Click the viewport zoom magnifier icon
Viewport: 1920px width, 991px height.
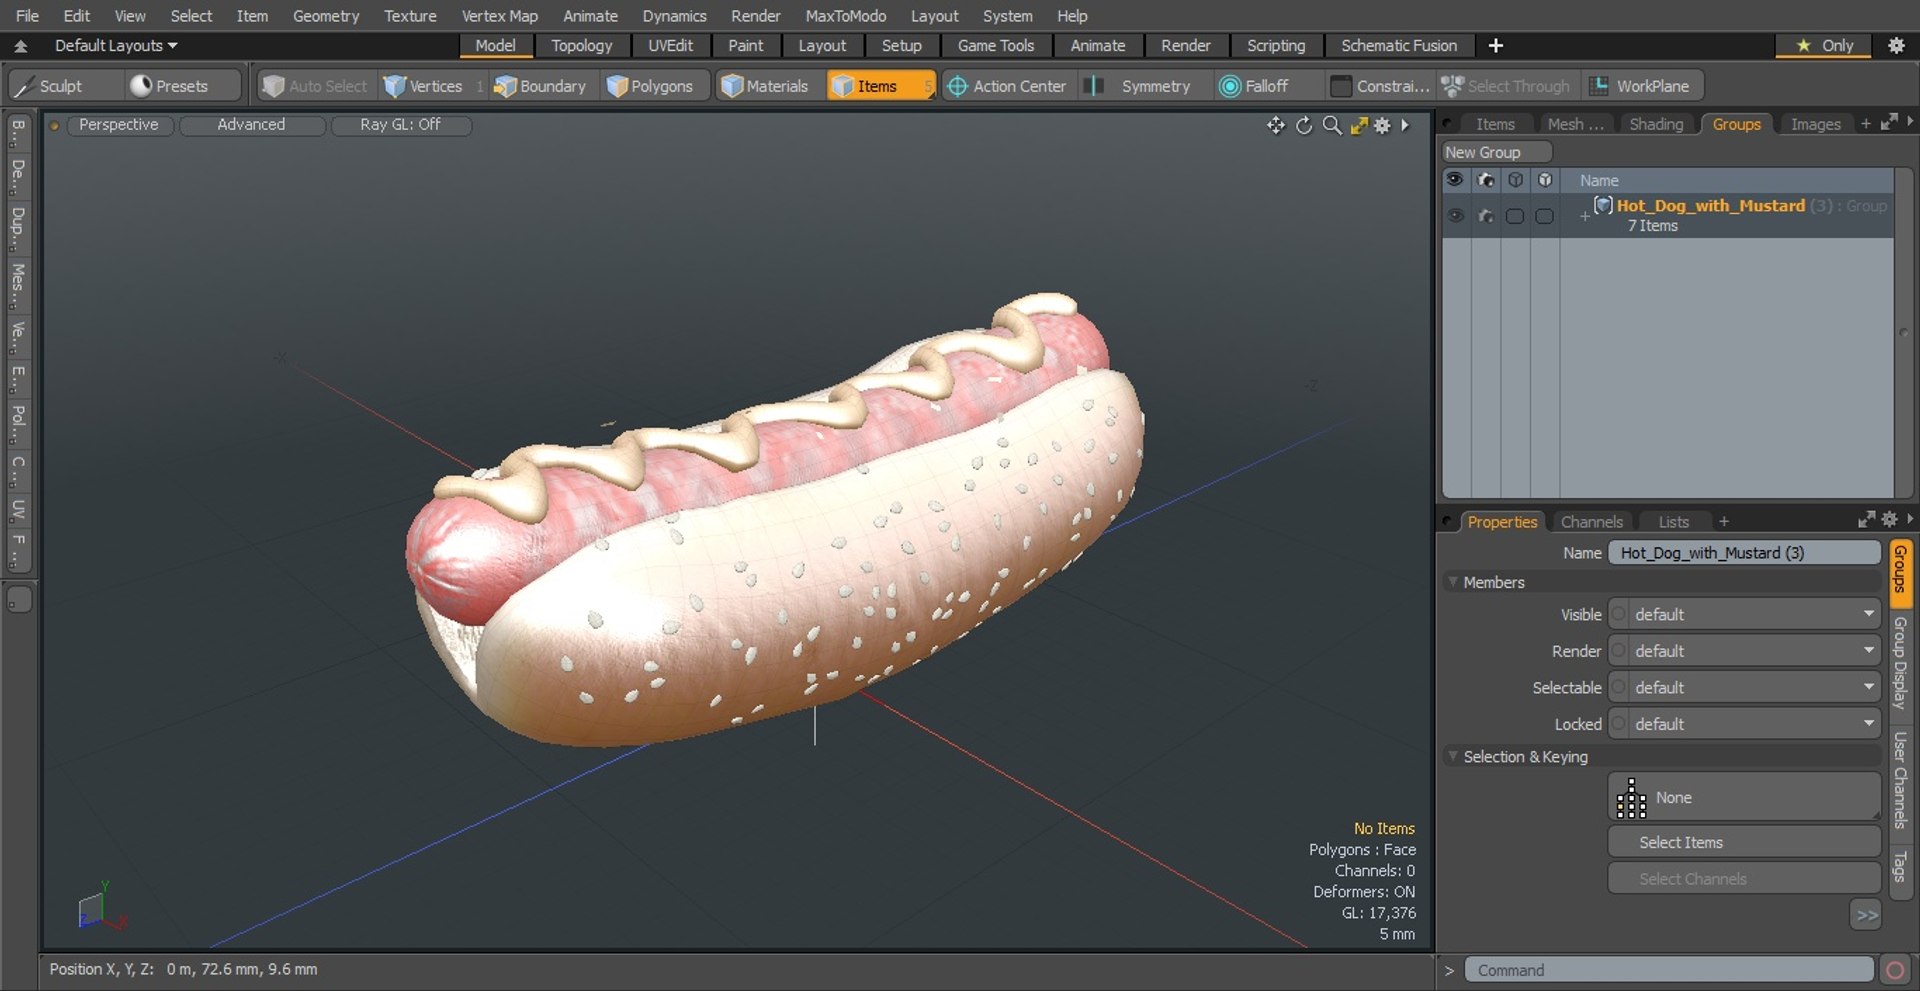click(x=1332, y=125)
